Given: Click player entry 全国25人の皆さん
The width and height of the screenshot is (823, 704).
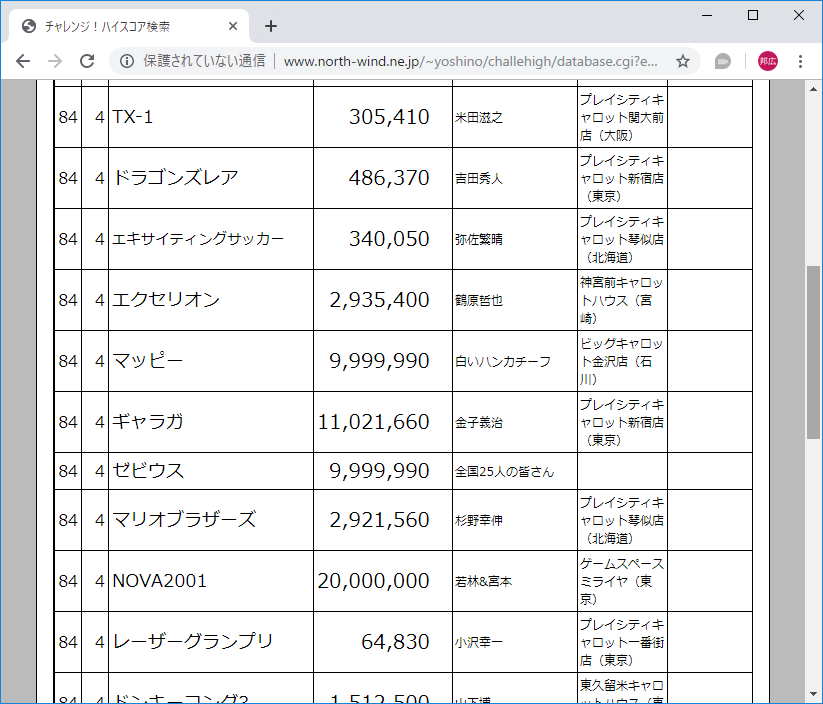Looking at the screenshot, I should coord(504,471).
